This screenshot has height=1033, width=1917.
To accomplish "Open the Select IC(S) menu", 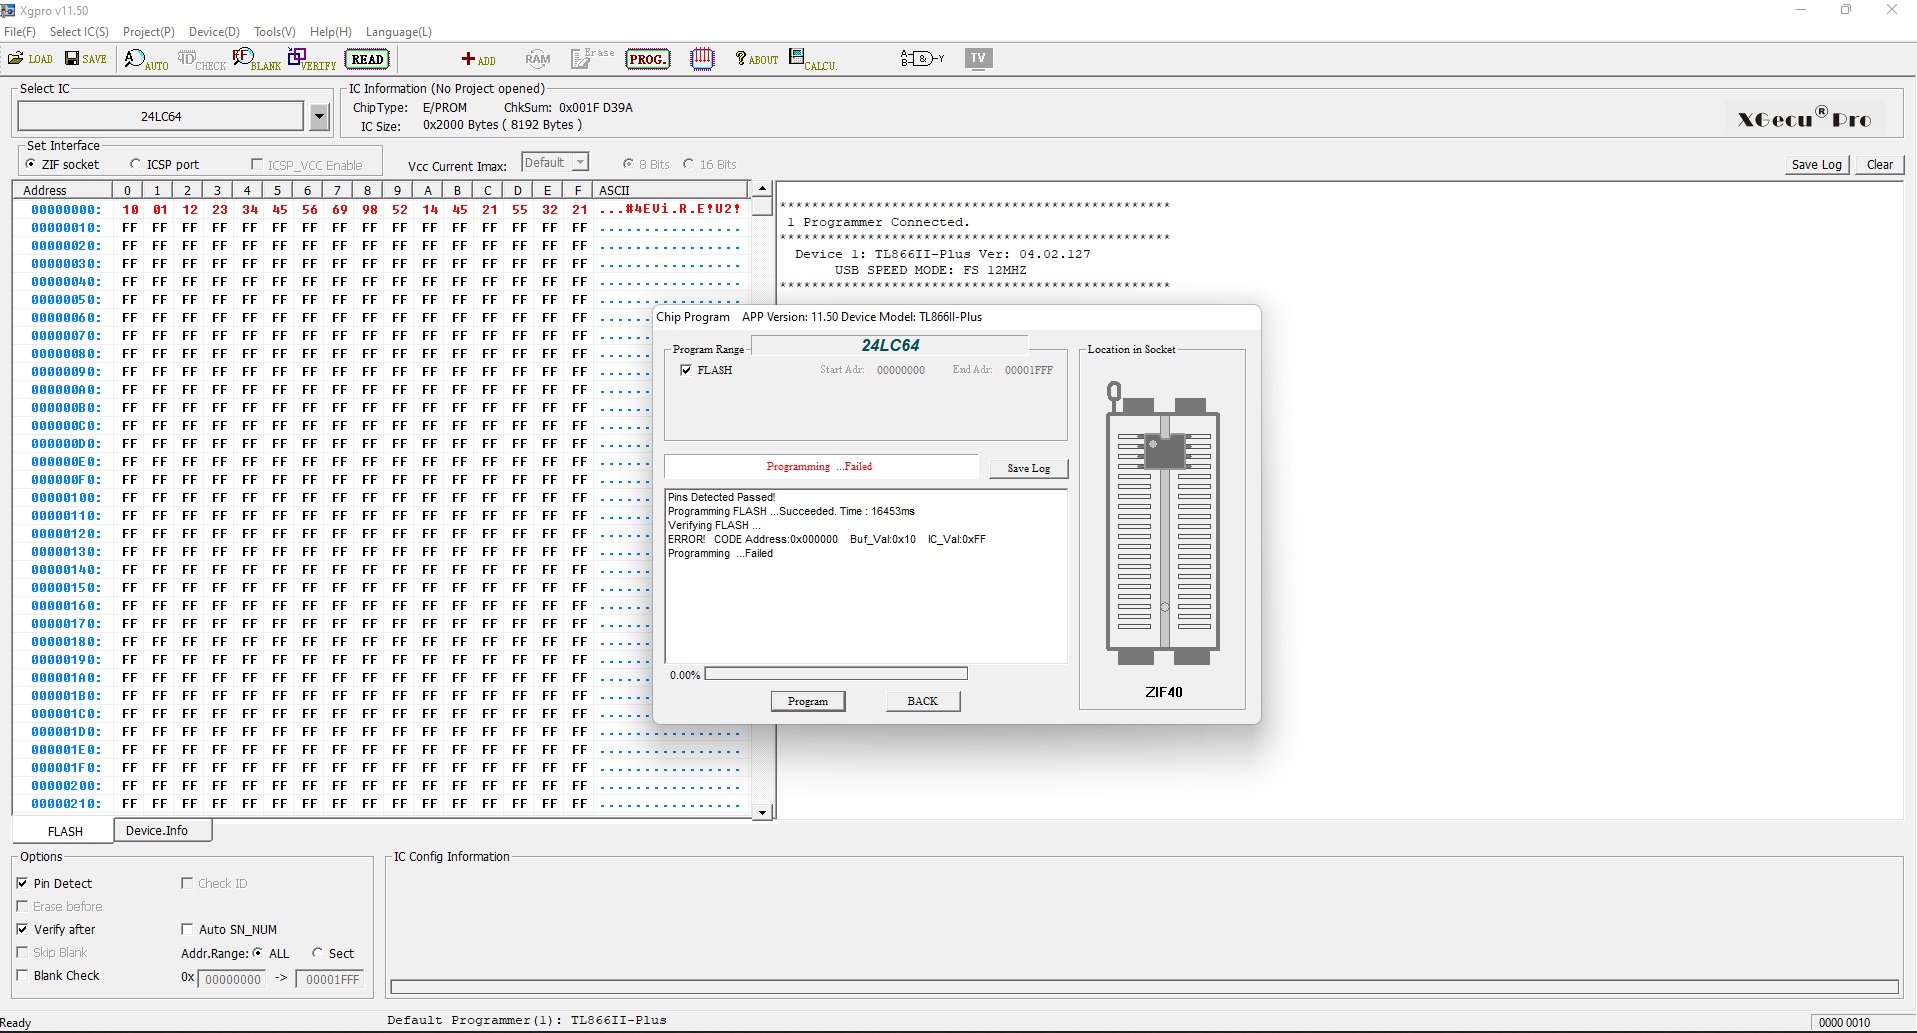I will [x=79, y=32].
